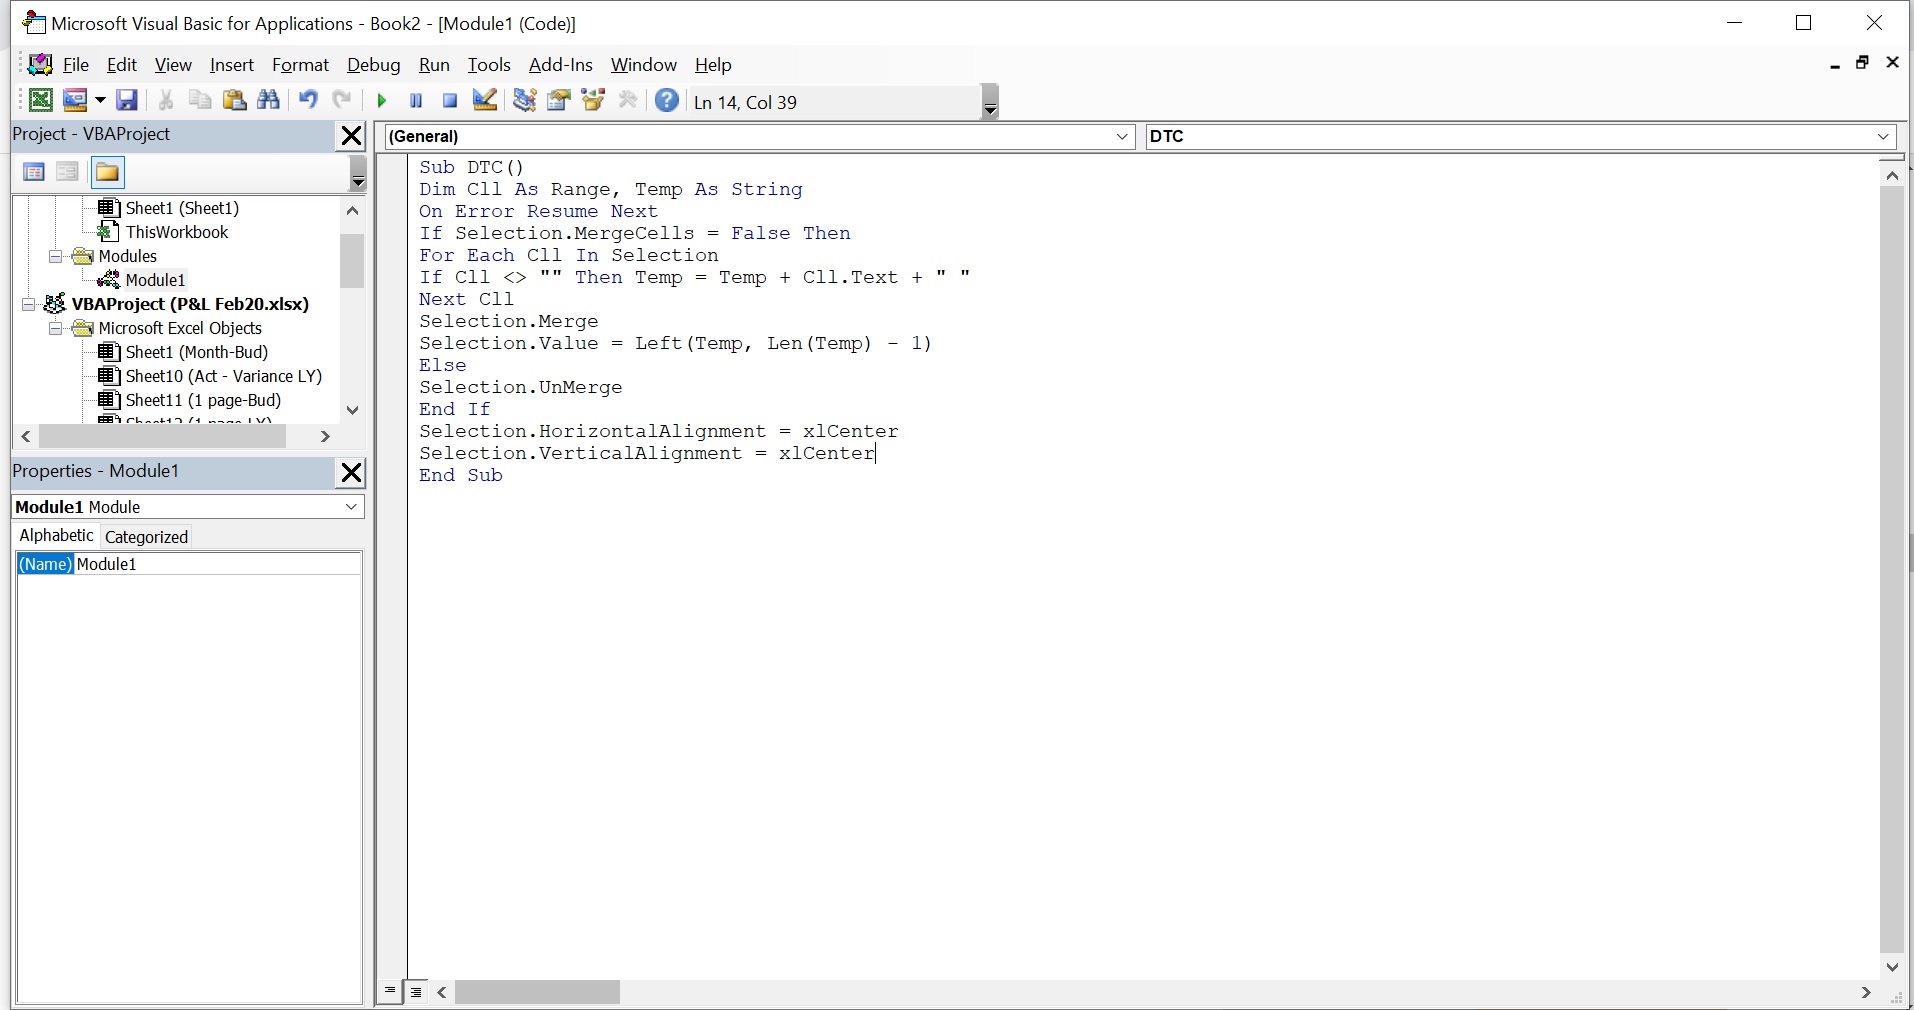1914x1010 pixels.
Task: Open the Properties Window icon
Action: click(x=559, y=100)
